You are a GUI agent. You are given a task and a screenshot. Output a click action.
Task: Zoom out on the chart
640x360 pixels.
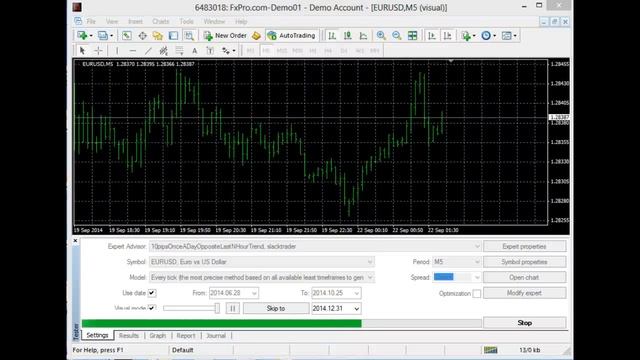pos(396,36)
